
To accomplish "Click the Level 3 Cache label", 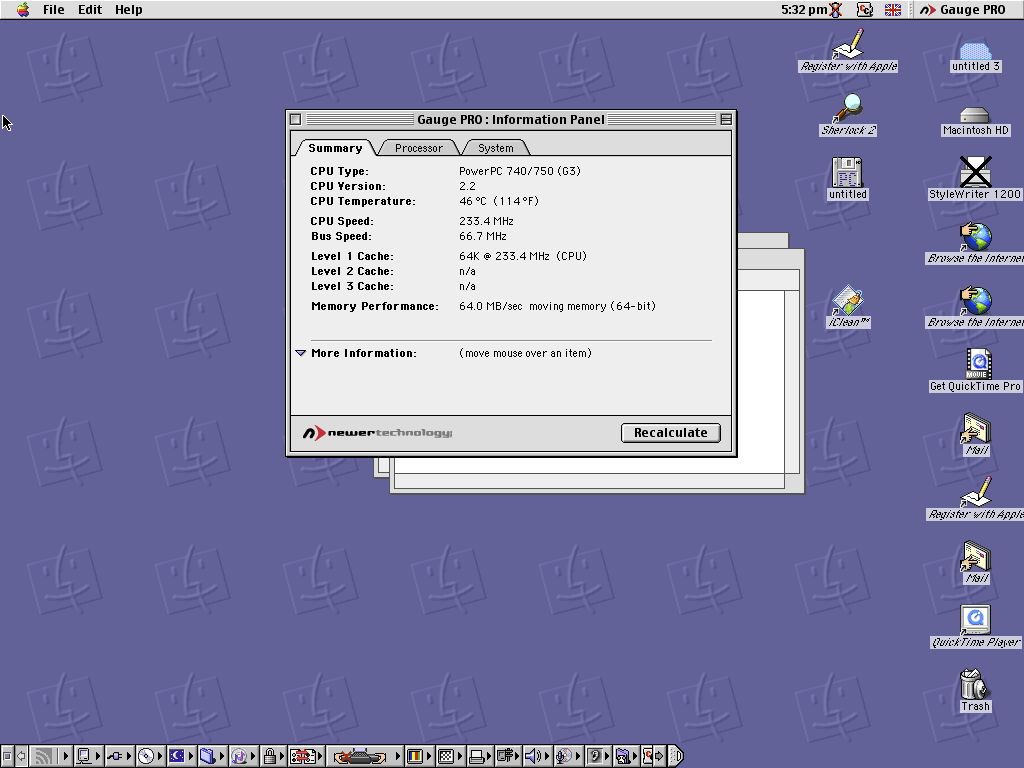I will click(353, 287).
